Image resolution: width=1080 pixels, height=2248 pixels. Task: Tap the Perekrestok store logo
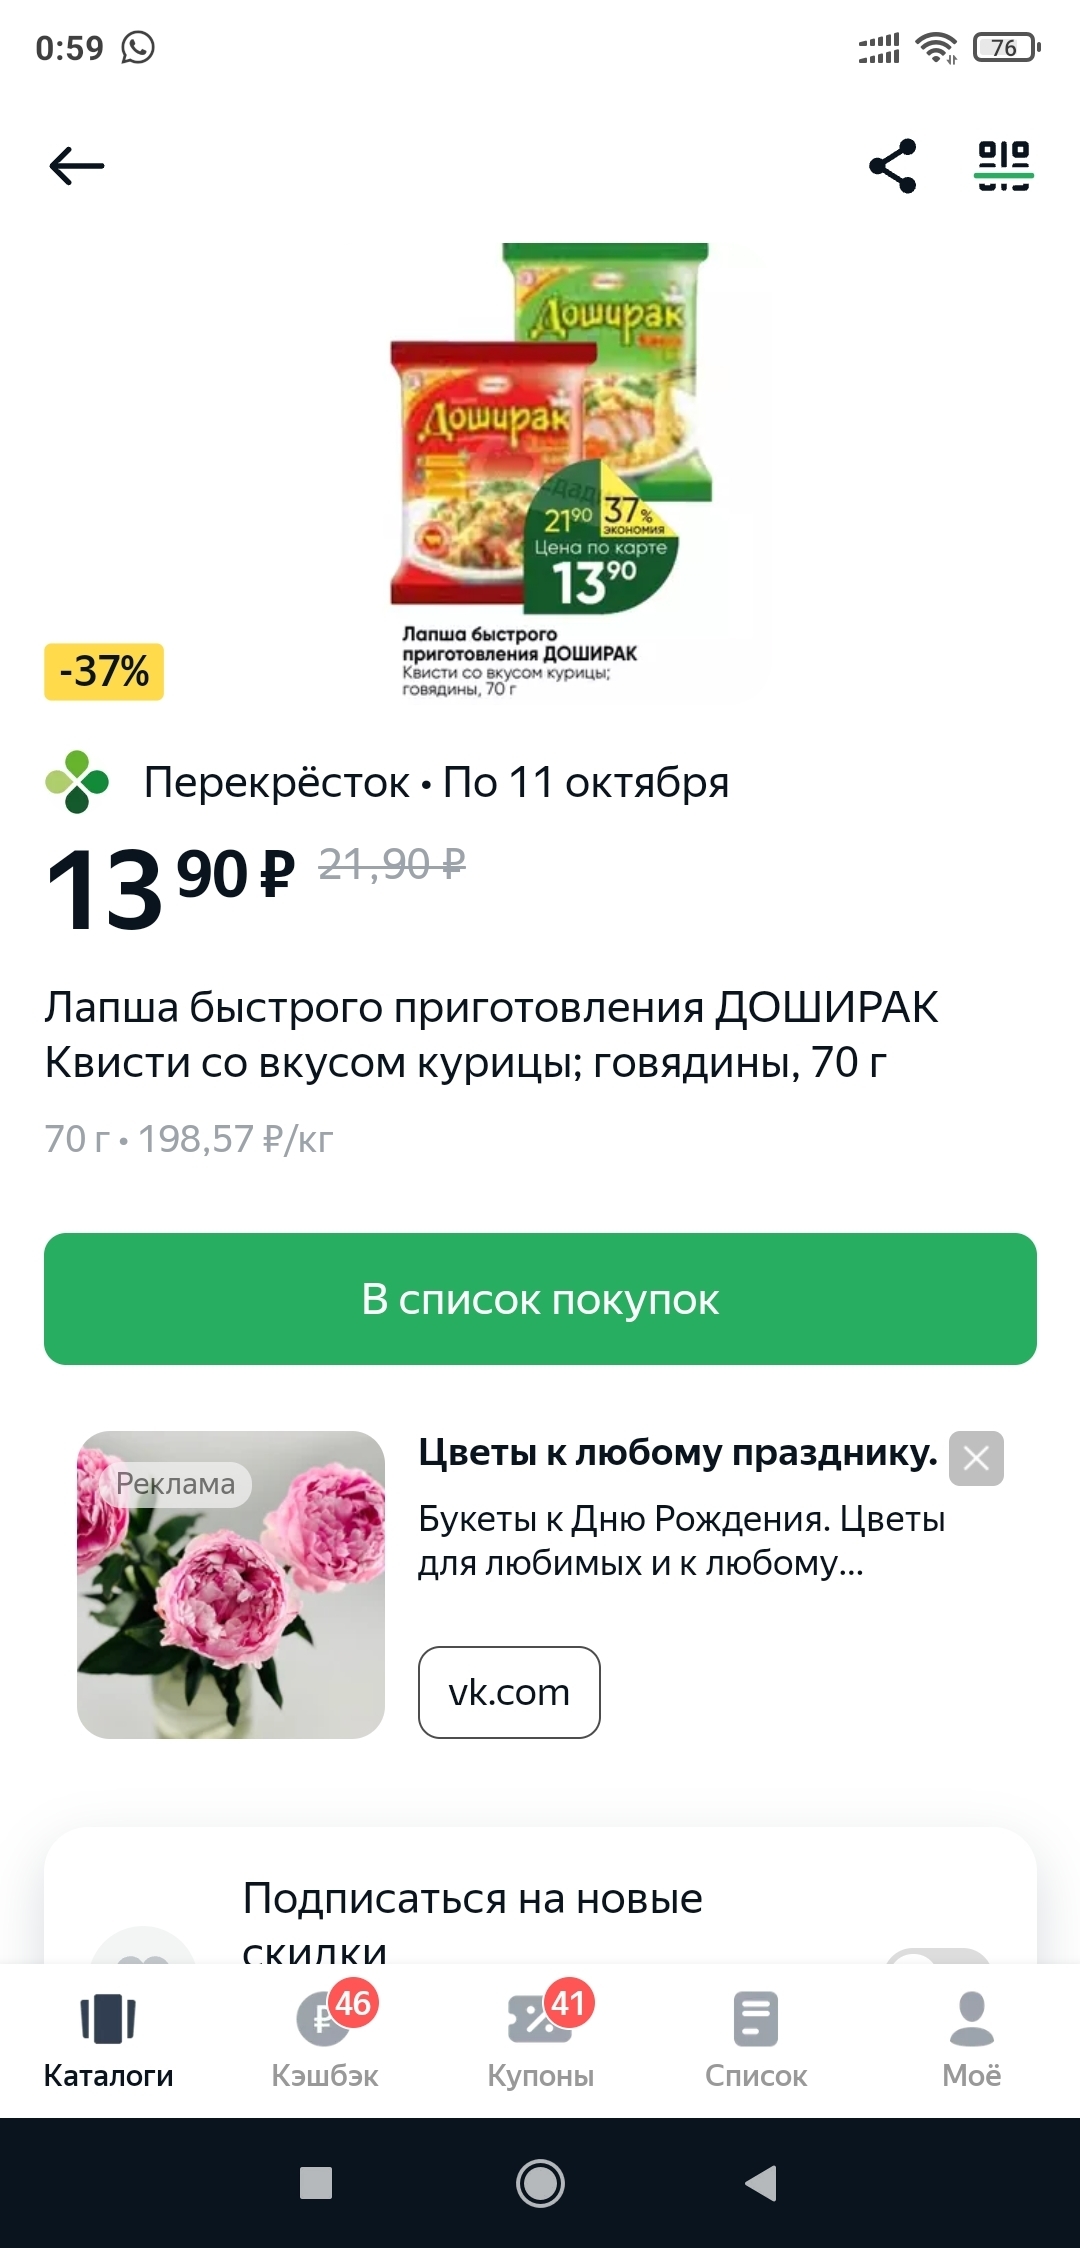(x=77, y=782)
